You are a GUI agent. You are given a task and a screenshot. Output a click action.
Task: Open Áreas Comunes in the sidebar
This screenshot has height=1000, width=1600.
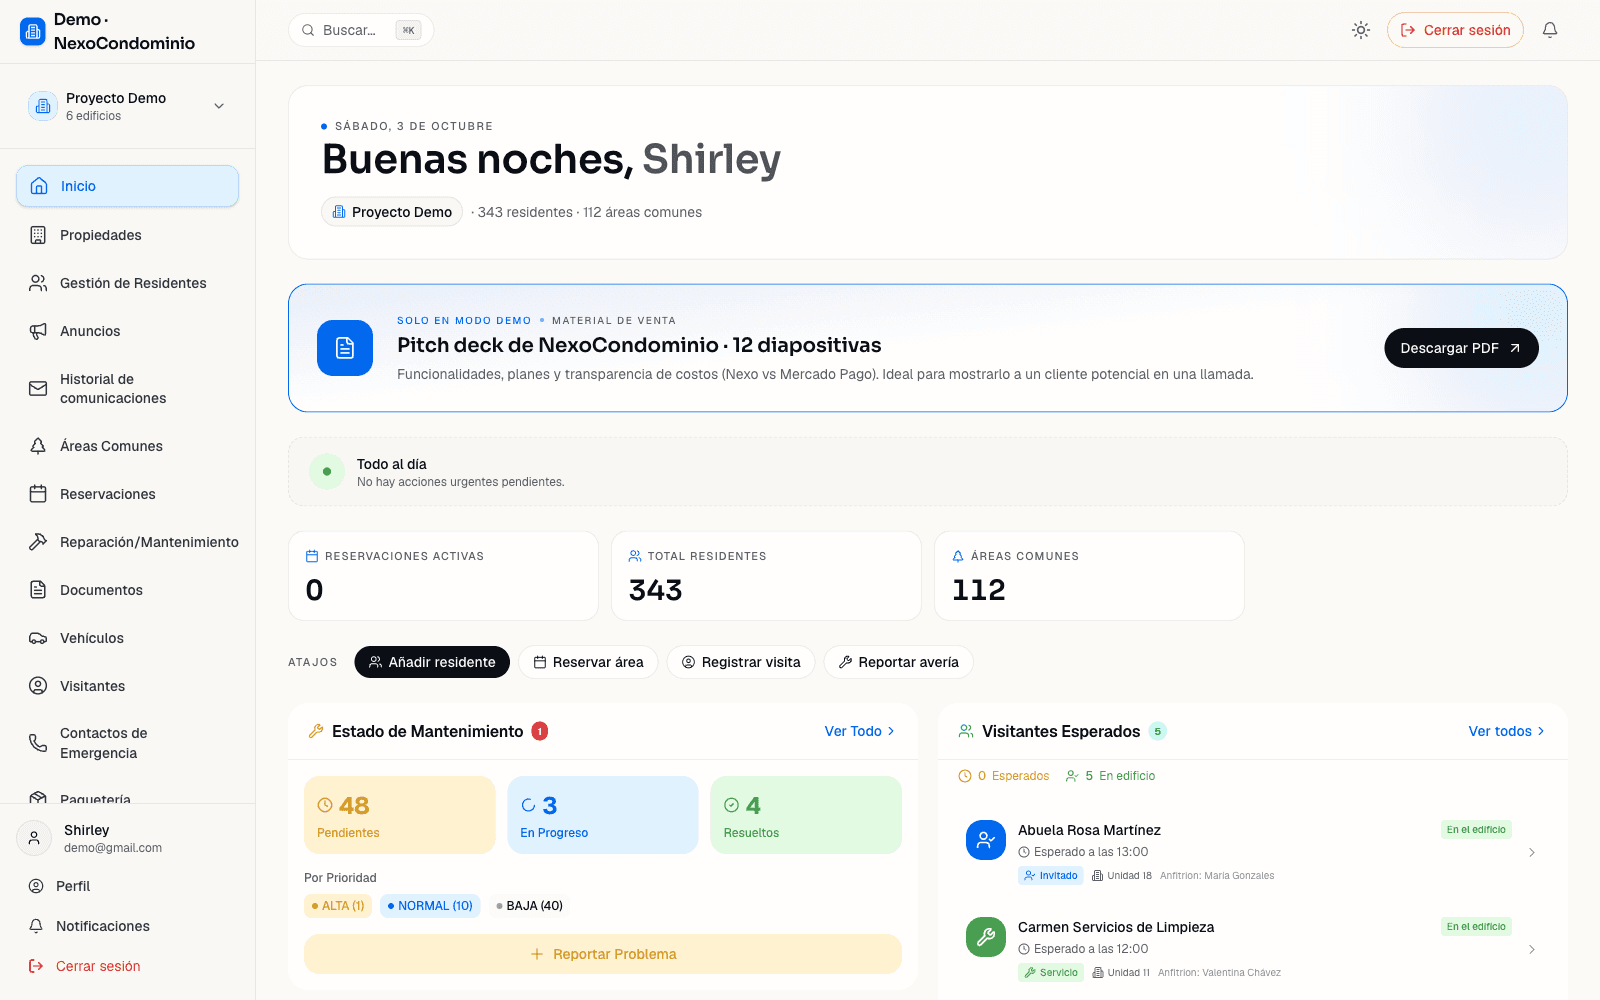pos(128,446)
